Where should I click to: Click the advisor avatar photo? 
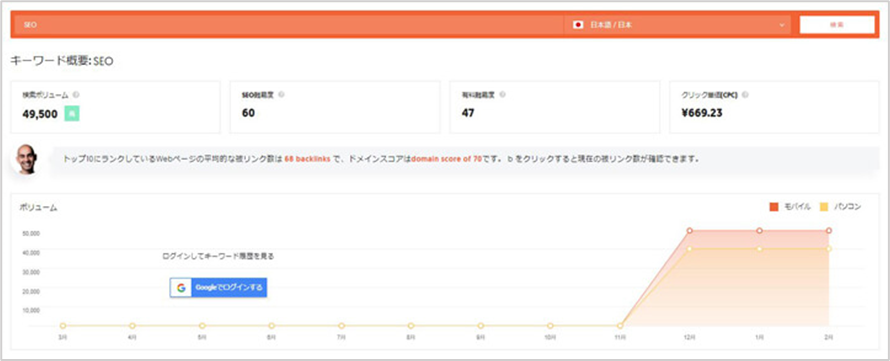[26, 159]
